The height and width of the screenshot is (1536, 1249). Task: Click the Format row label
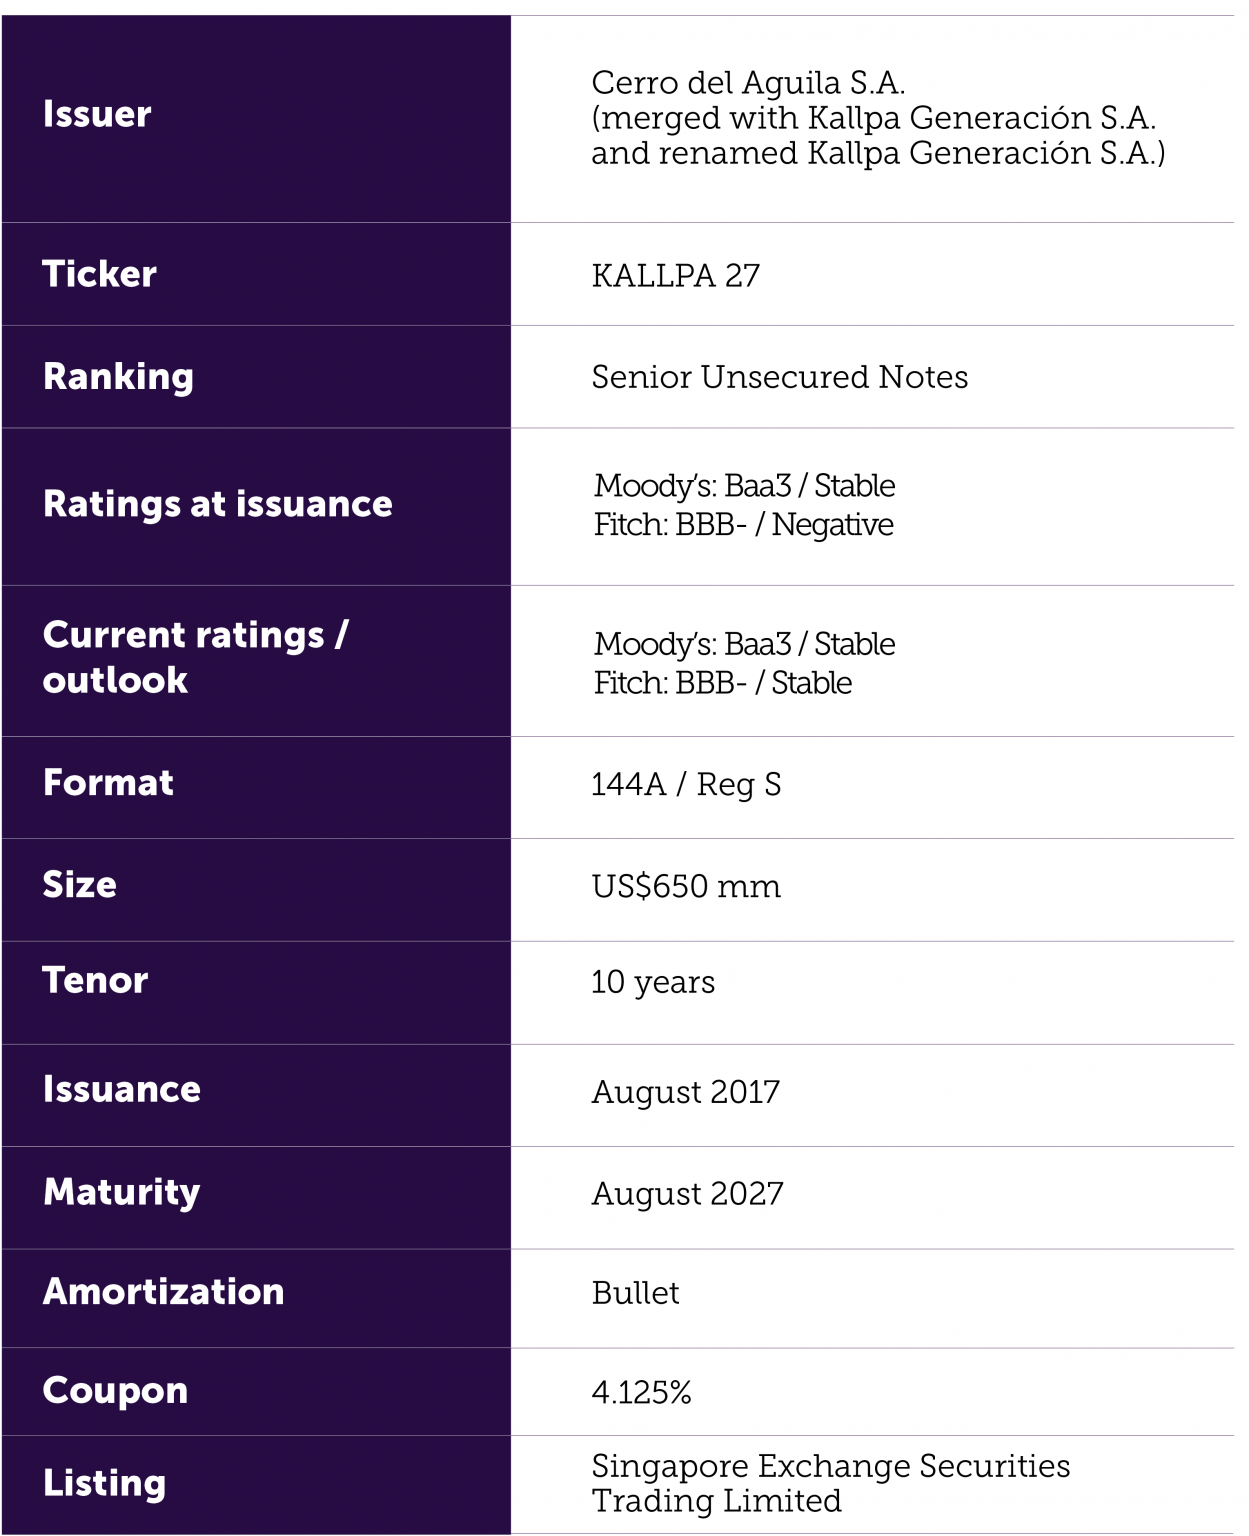point(108,783)
